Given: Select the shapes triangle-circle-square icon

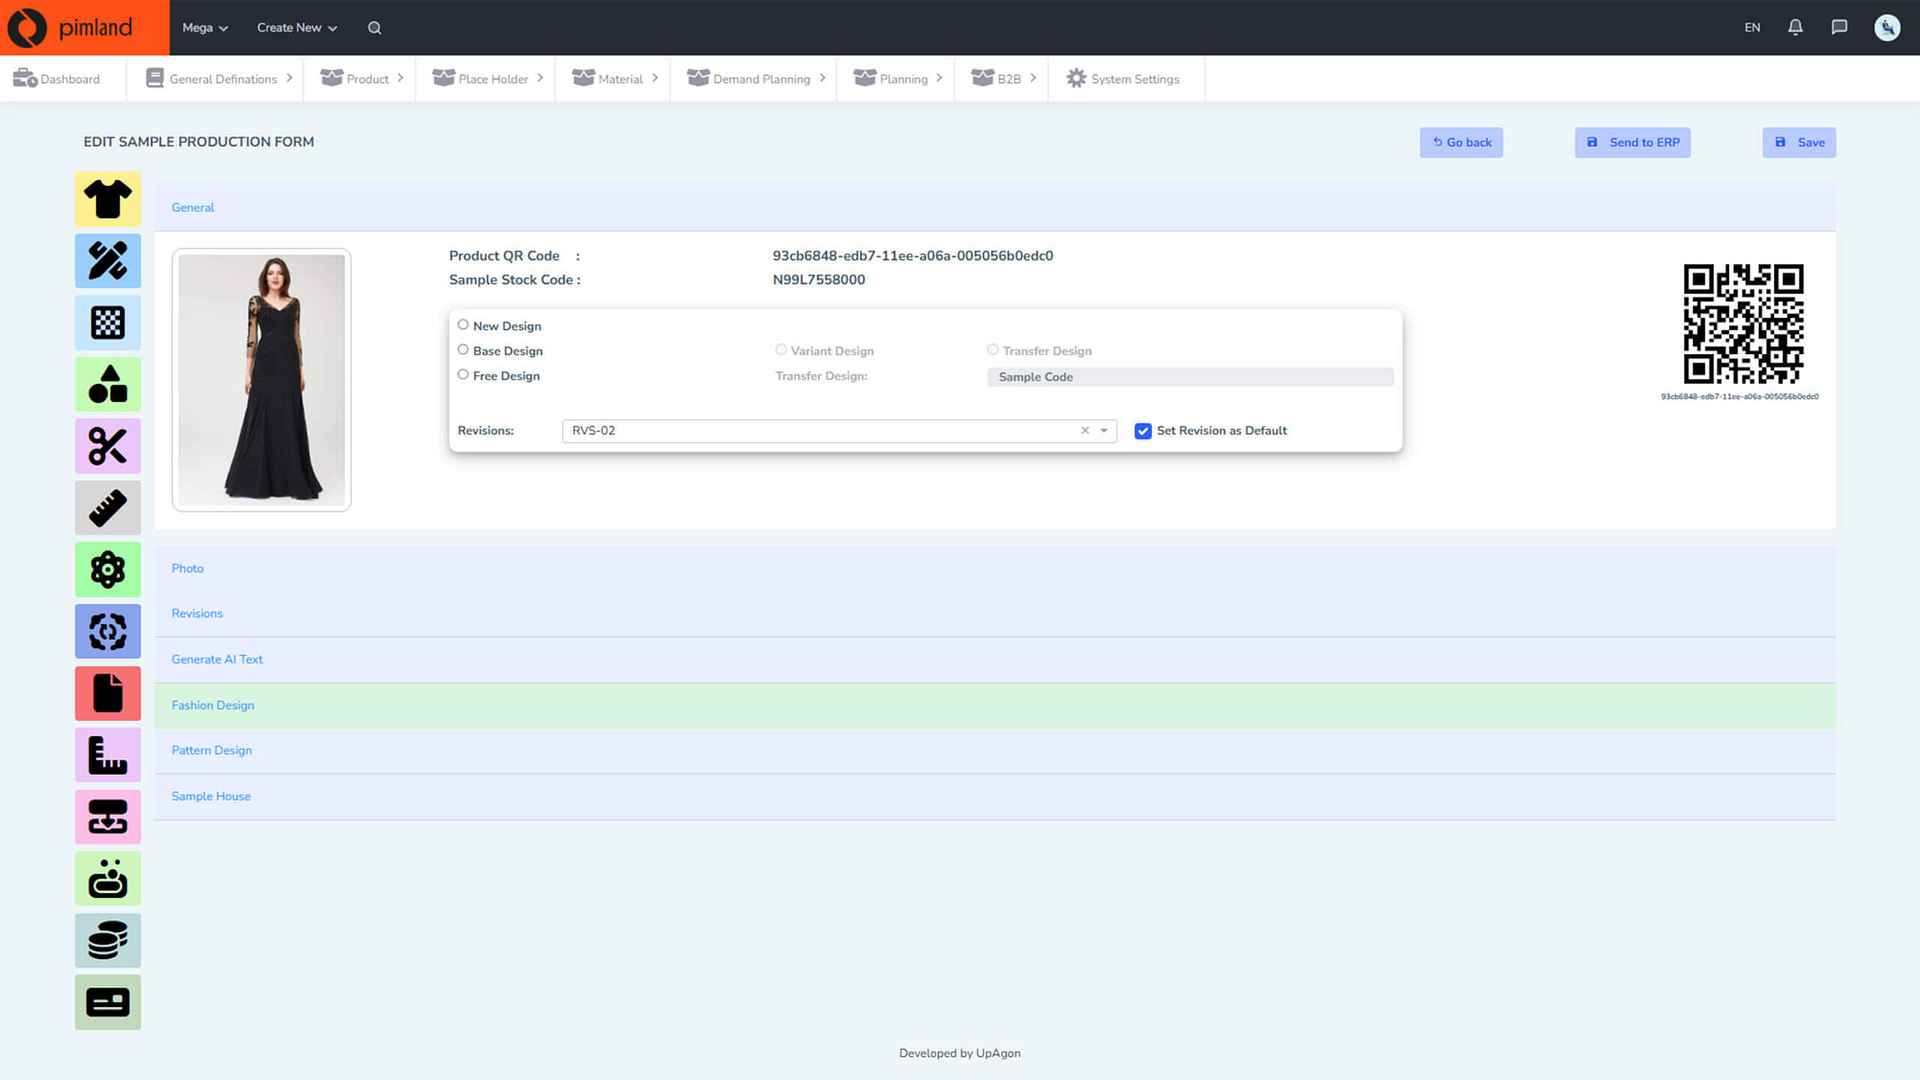Looking at the screenshot, I should click(108, 384).
